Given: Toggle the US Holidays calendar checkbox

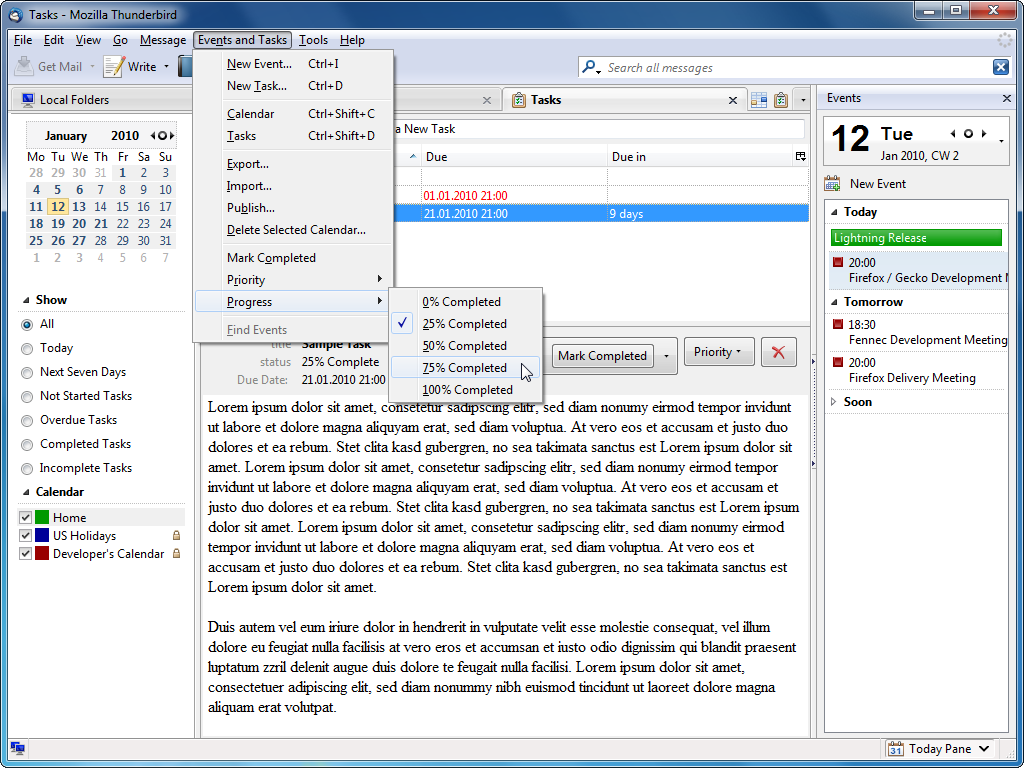Looking at the screenshot, I should tap(26, 536).
